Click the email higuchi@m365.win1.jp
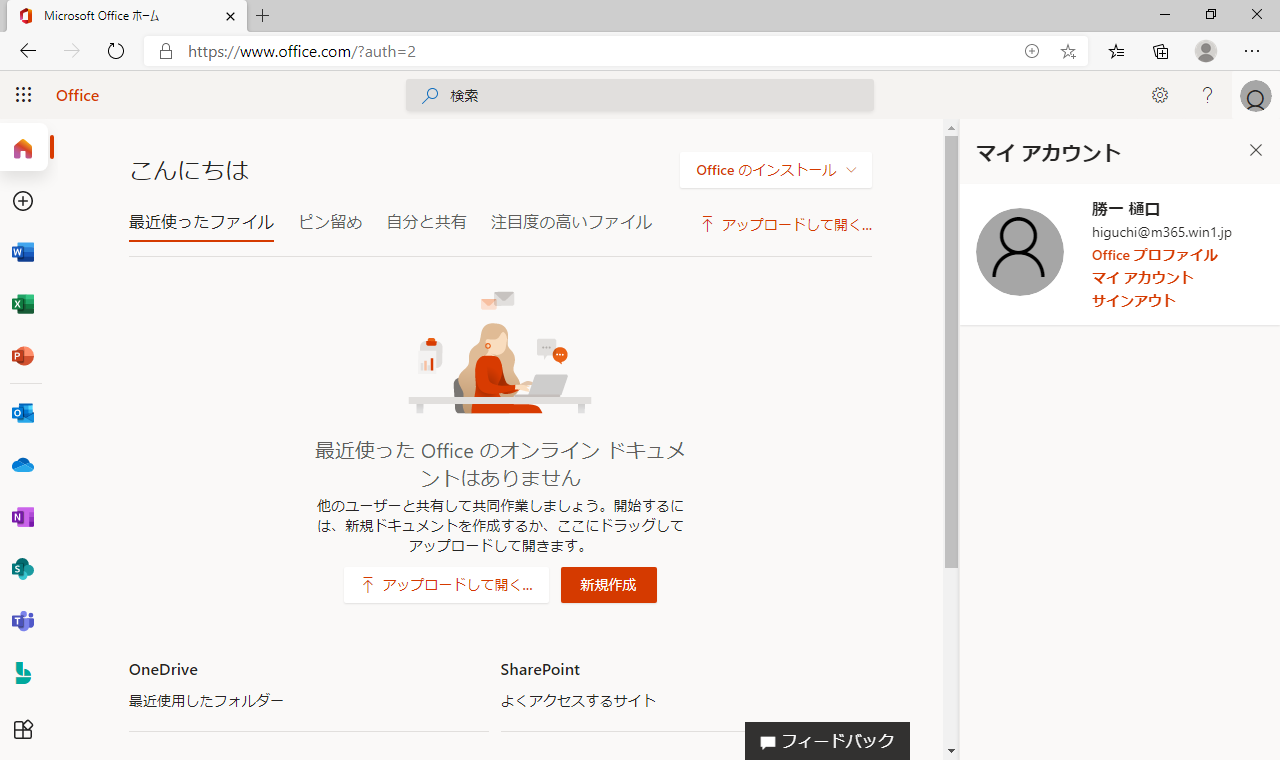The height and width of the screenshot is (760, 1280). pos(1162,232)
